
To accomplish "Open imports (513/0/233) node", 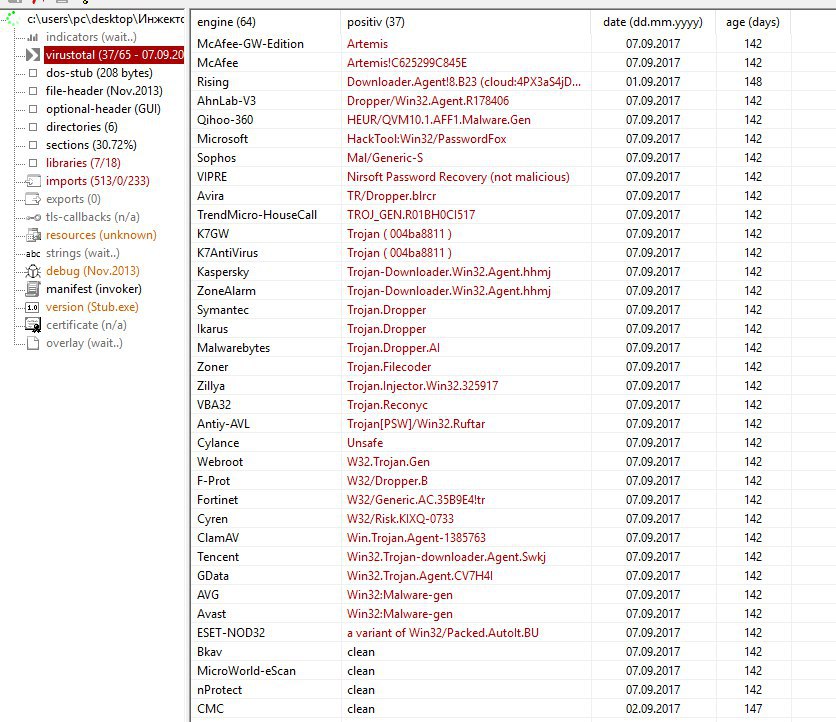I will pyautogui.click(x=98, y=181).
